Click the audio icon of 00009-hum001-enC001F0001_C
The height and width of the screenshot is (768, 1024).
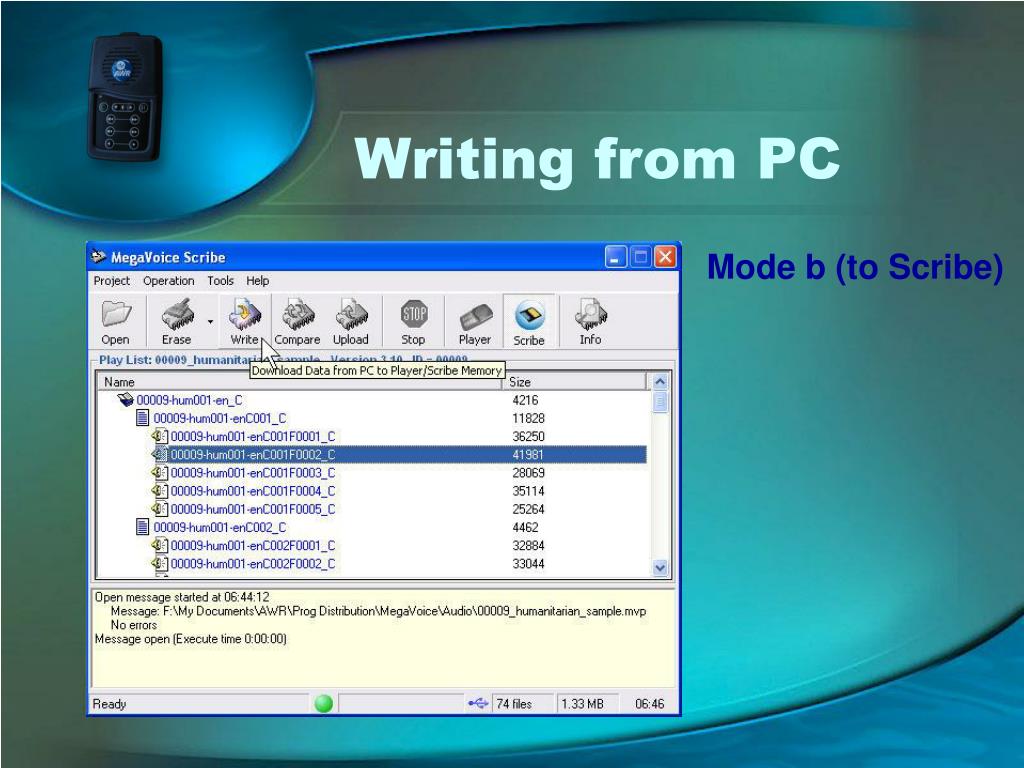(x=159, y=436)
